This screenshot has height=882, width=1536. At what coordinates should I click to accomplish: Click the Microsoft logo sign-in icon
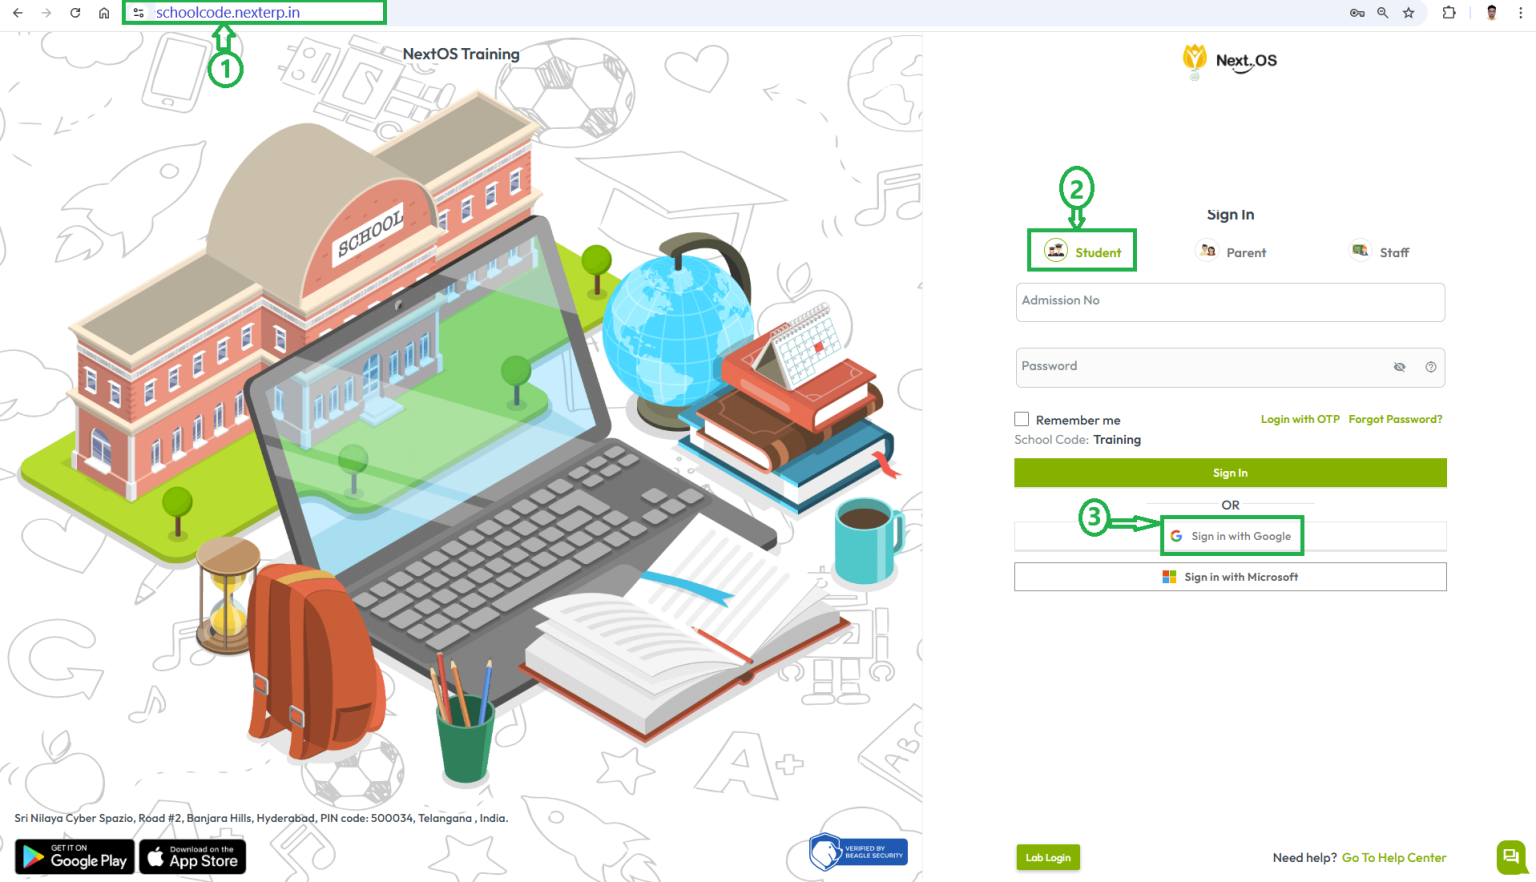point(1167,576)
